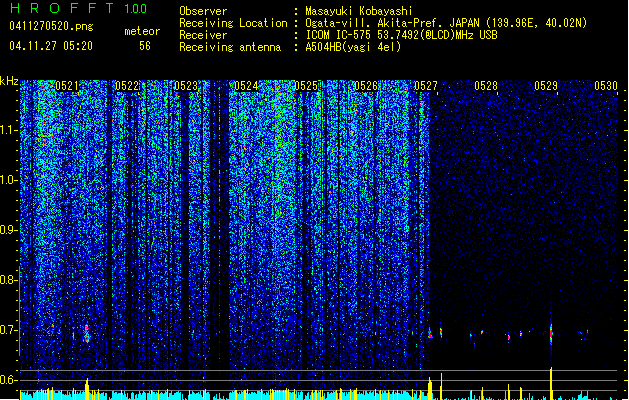Click the 1.1 kHz axis label
Viewport: 629px width, 400px height.
[x=8, y=130]
